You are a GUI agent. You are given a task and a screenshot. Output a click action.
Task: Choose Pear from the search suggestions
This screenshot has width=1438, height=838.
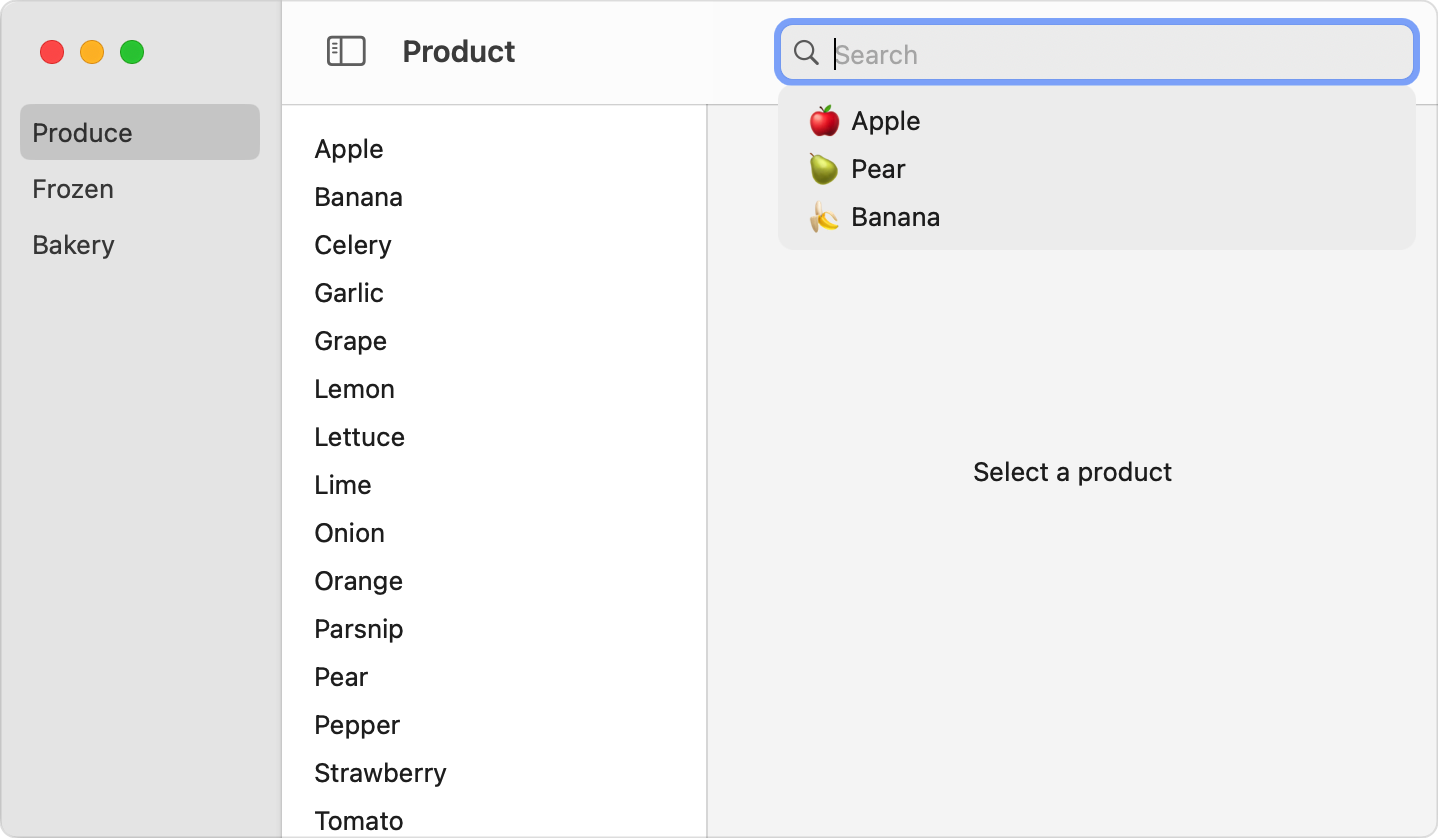(x=878, y=168)
